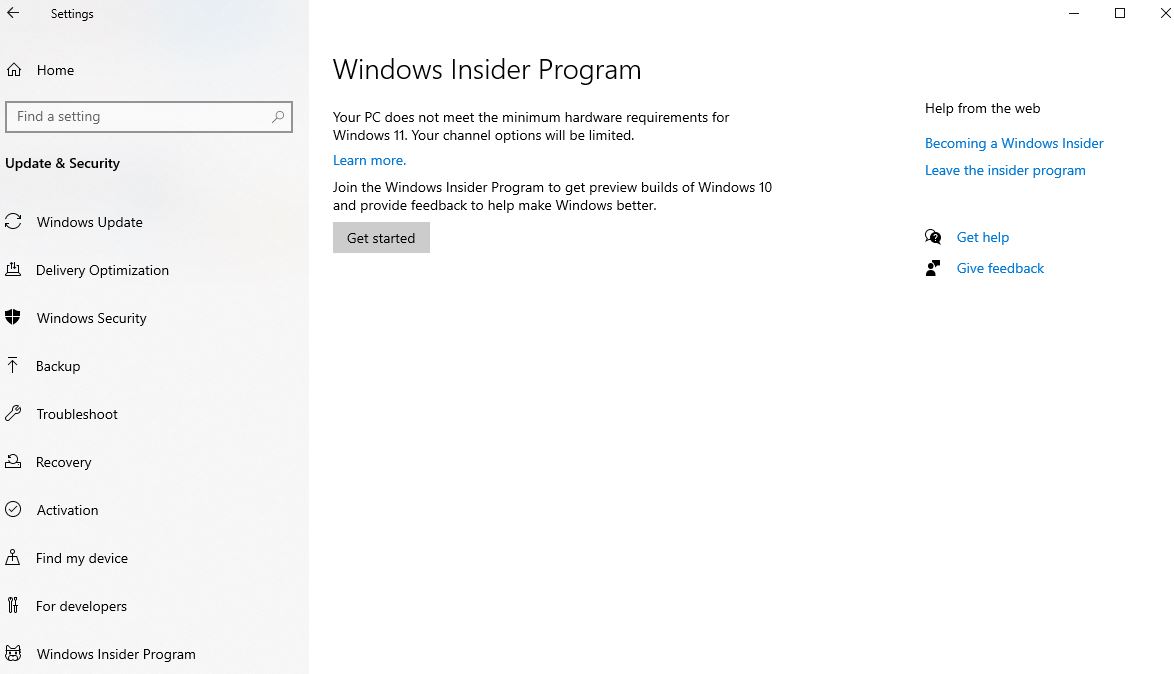This screenshot has width=1174, height=674.
Task: Click the Windows Security shield icon
Action: 13,318
